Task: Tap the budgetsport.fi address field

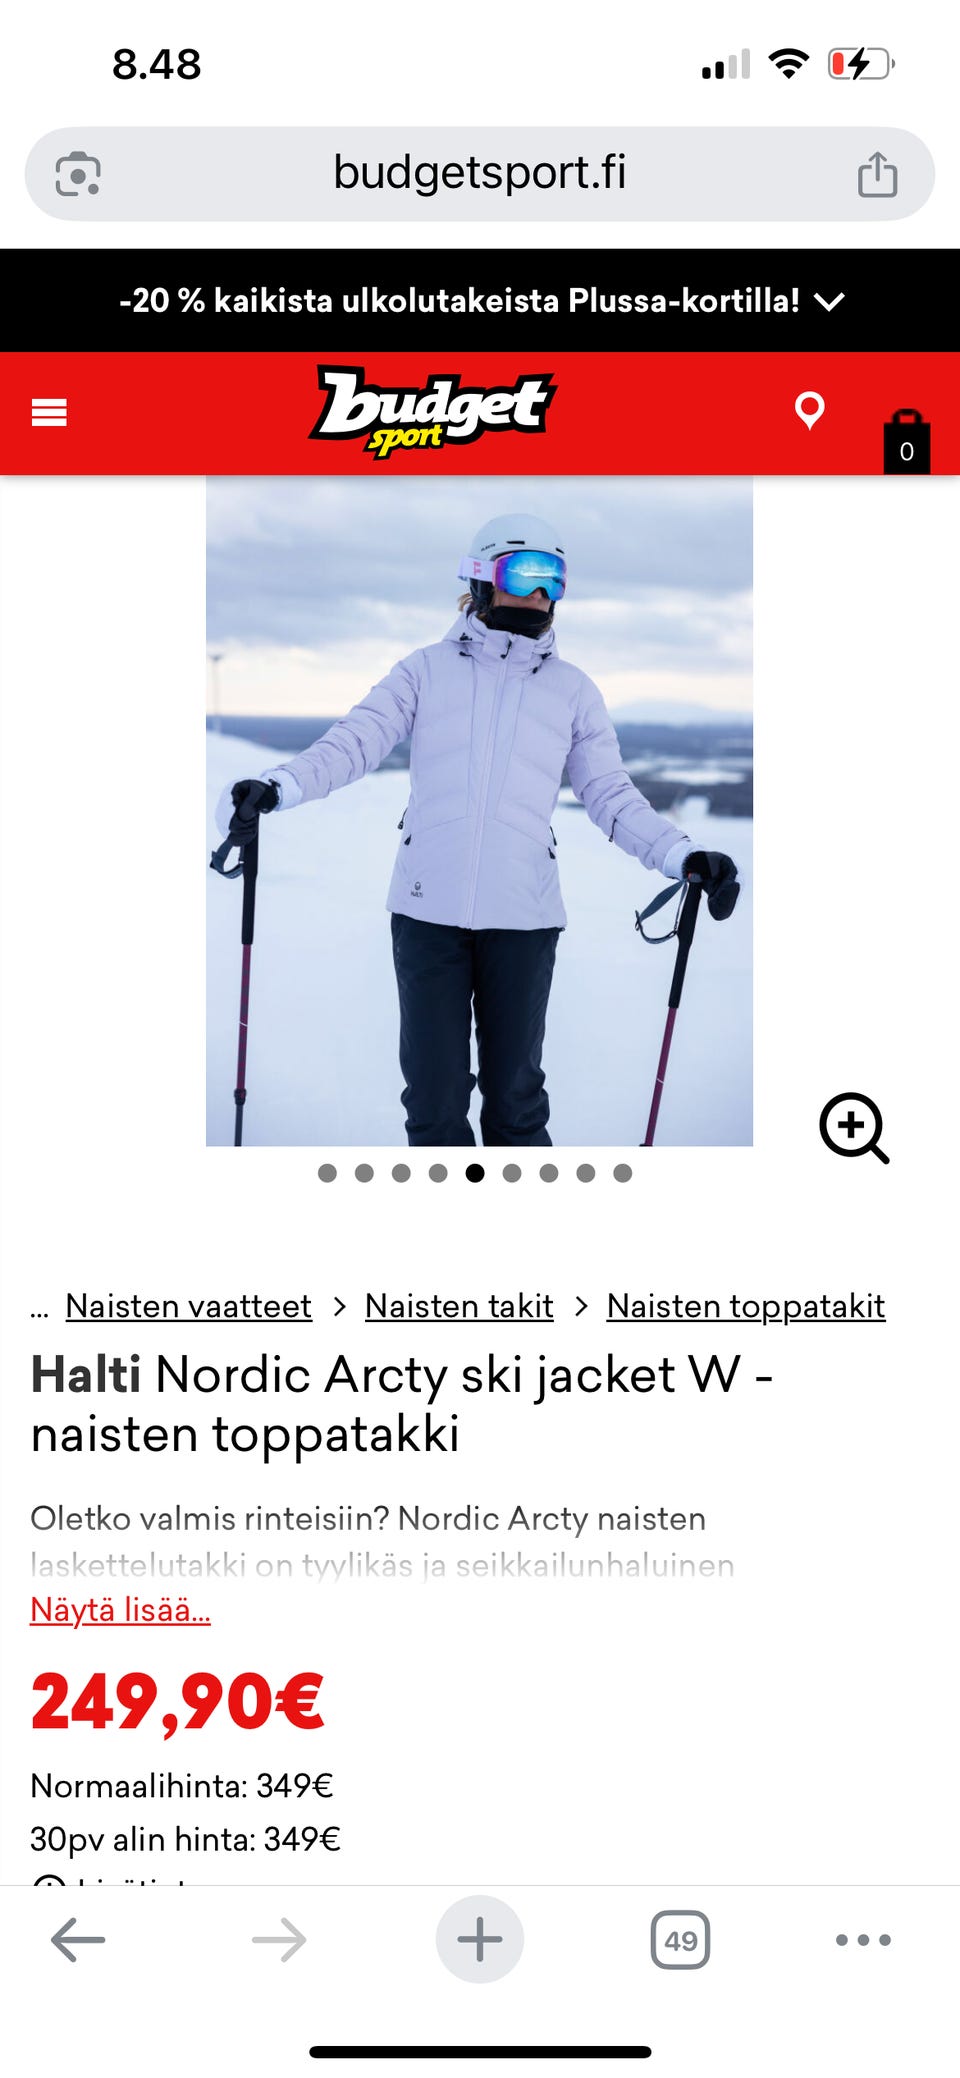Action: pyautogui.click(x=480, y=173)
